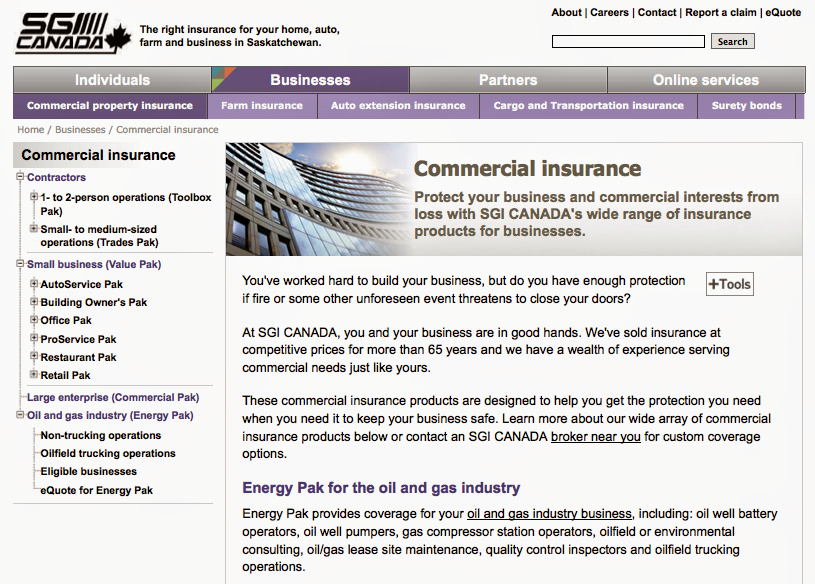The image size is (815, 584).
Task: Open Report a claim link
Action: point(720,12)
